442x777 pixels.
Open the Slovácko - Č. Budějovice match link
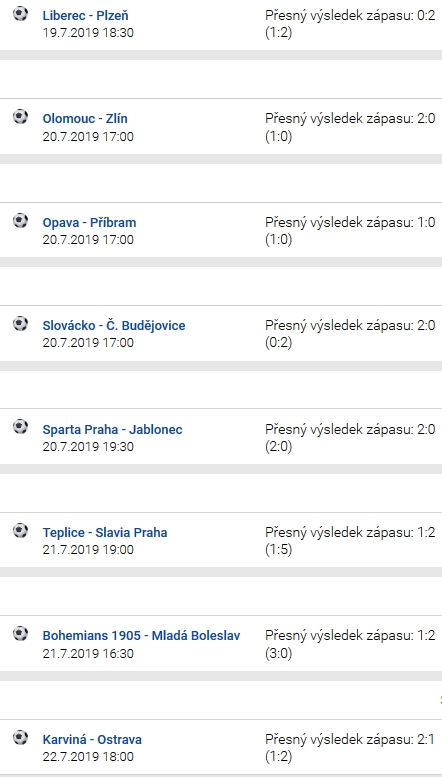(x=114, y=326)
